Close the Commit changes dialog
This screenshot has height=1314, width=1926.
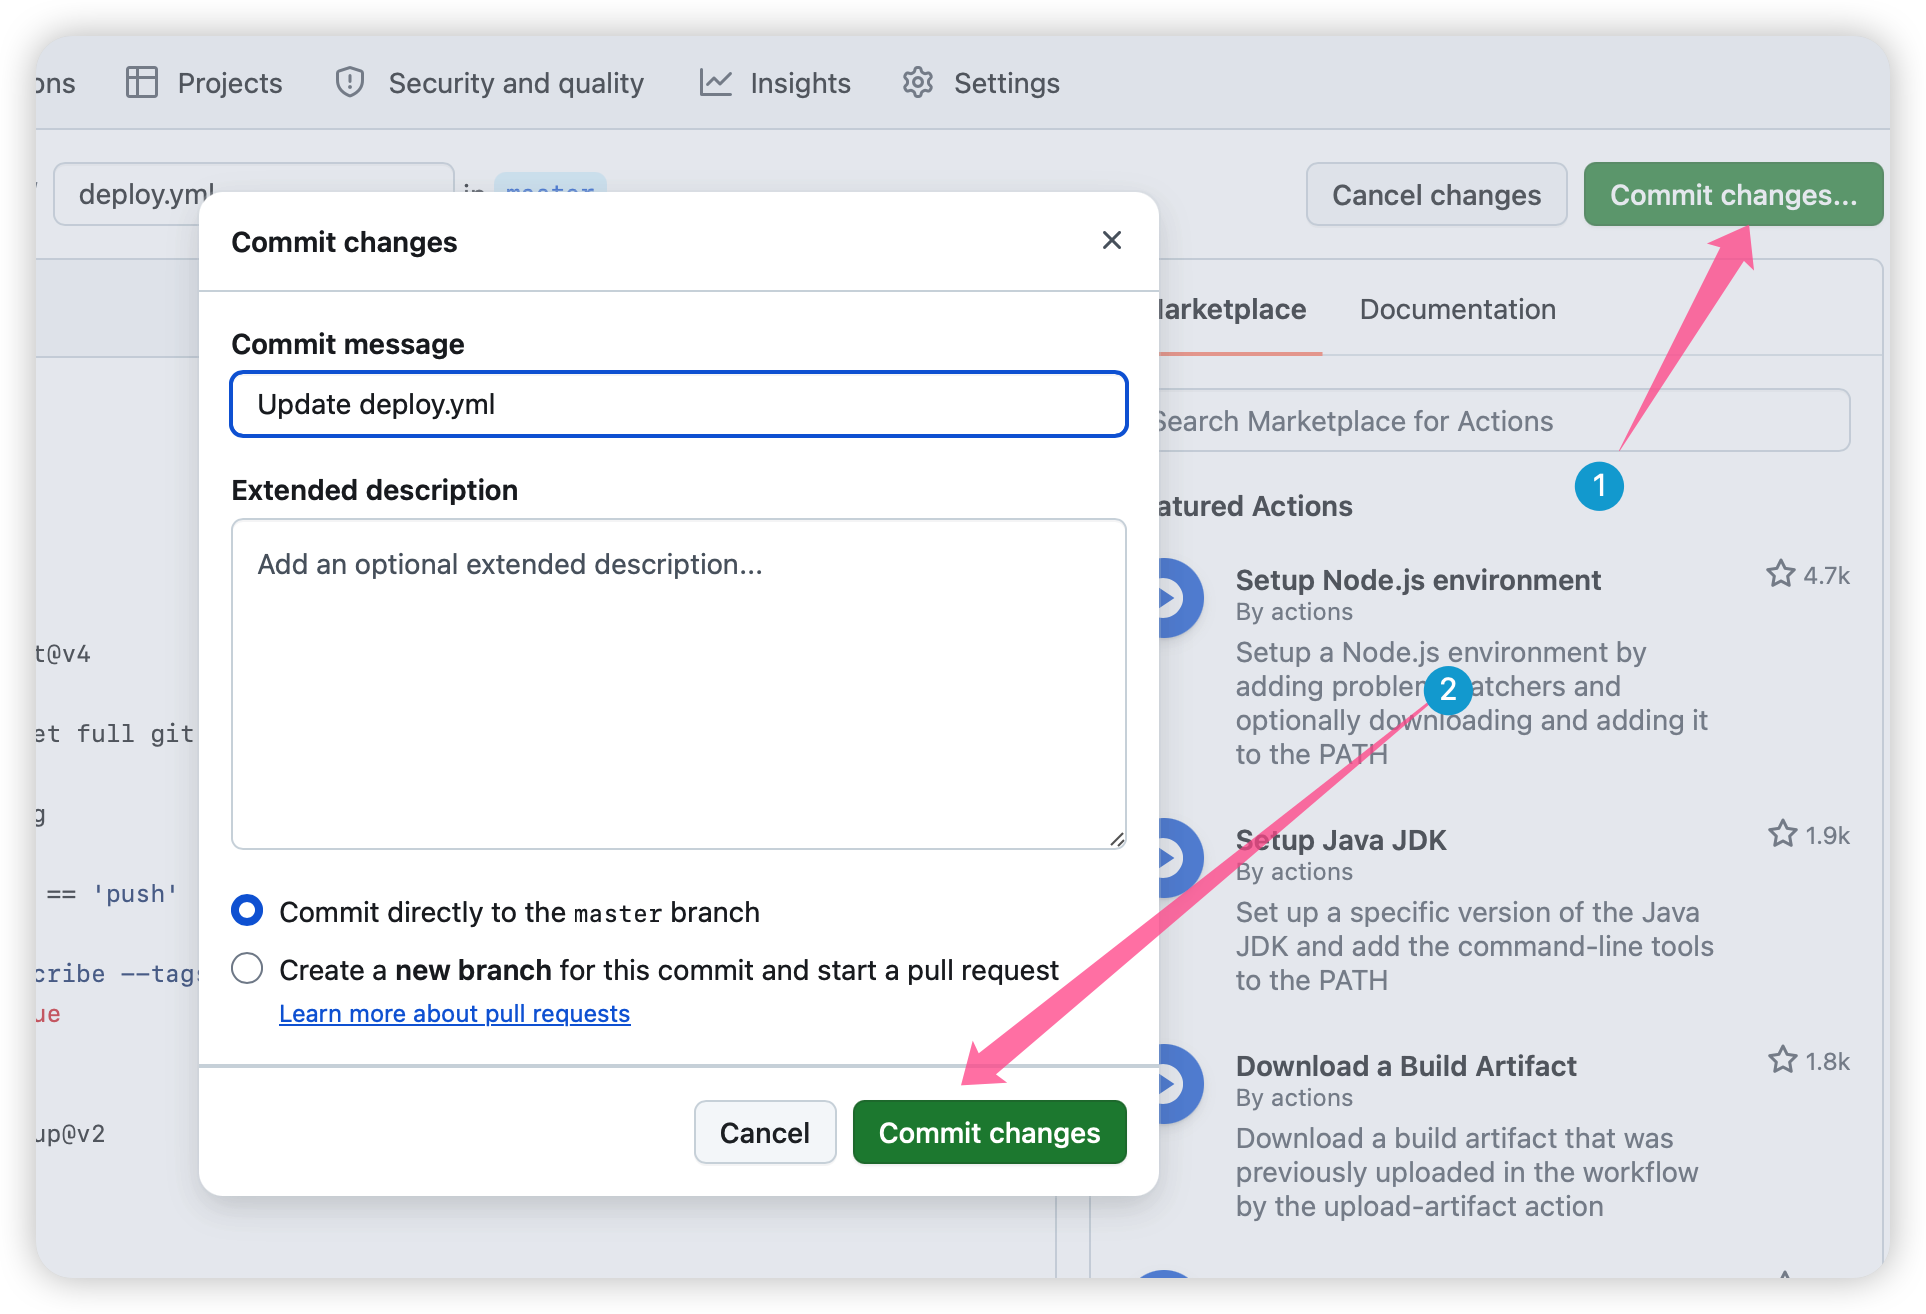point(1111,241)
